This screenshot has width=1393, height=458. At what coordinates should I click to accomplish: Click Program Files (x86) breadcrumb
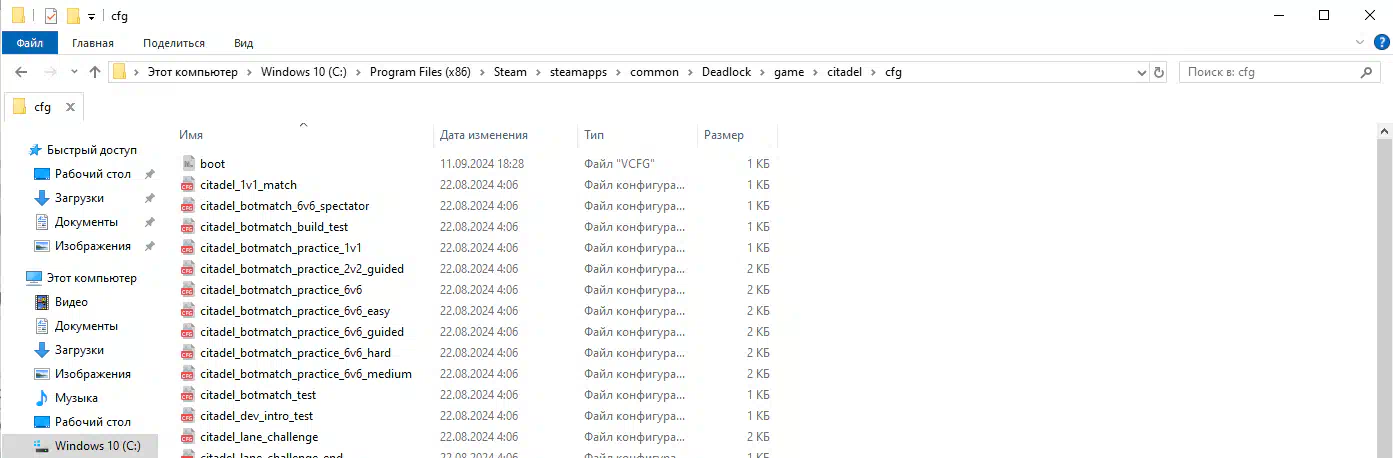click(420, 72)
